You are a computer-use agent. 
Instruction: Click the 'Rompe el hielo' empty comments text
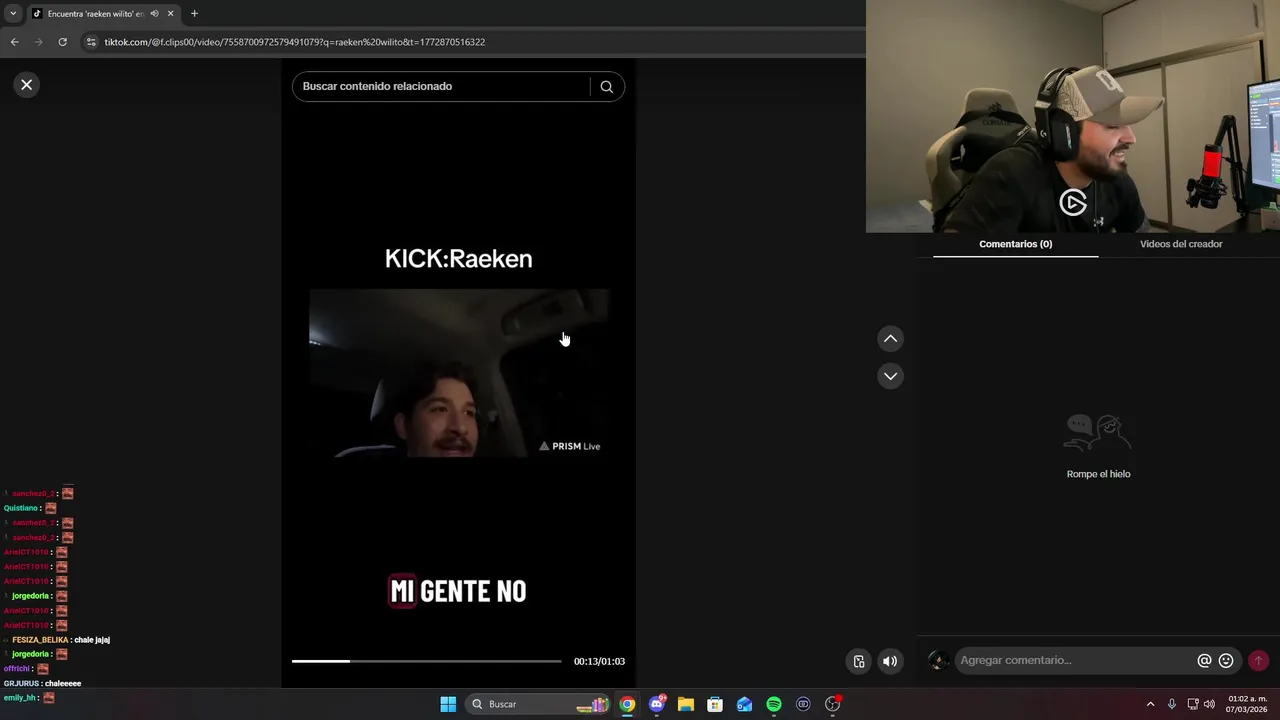coord(1098,474)
